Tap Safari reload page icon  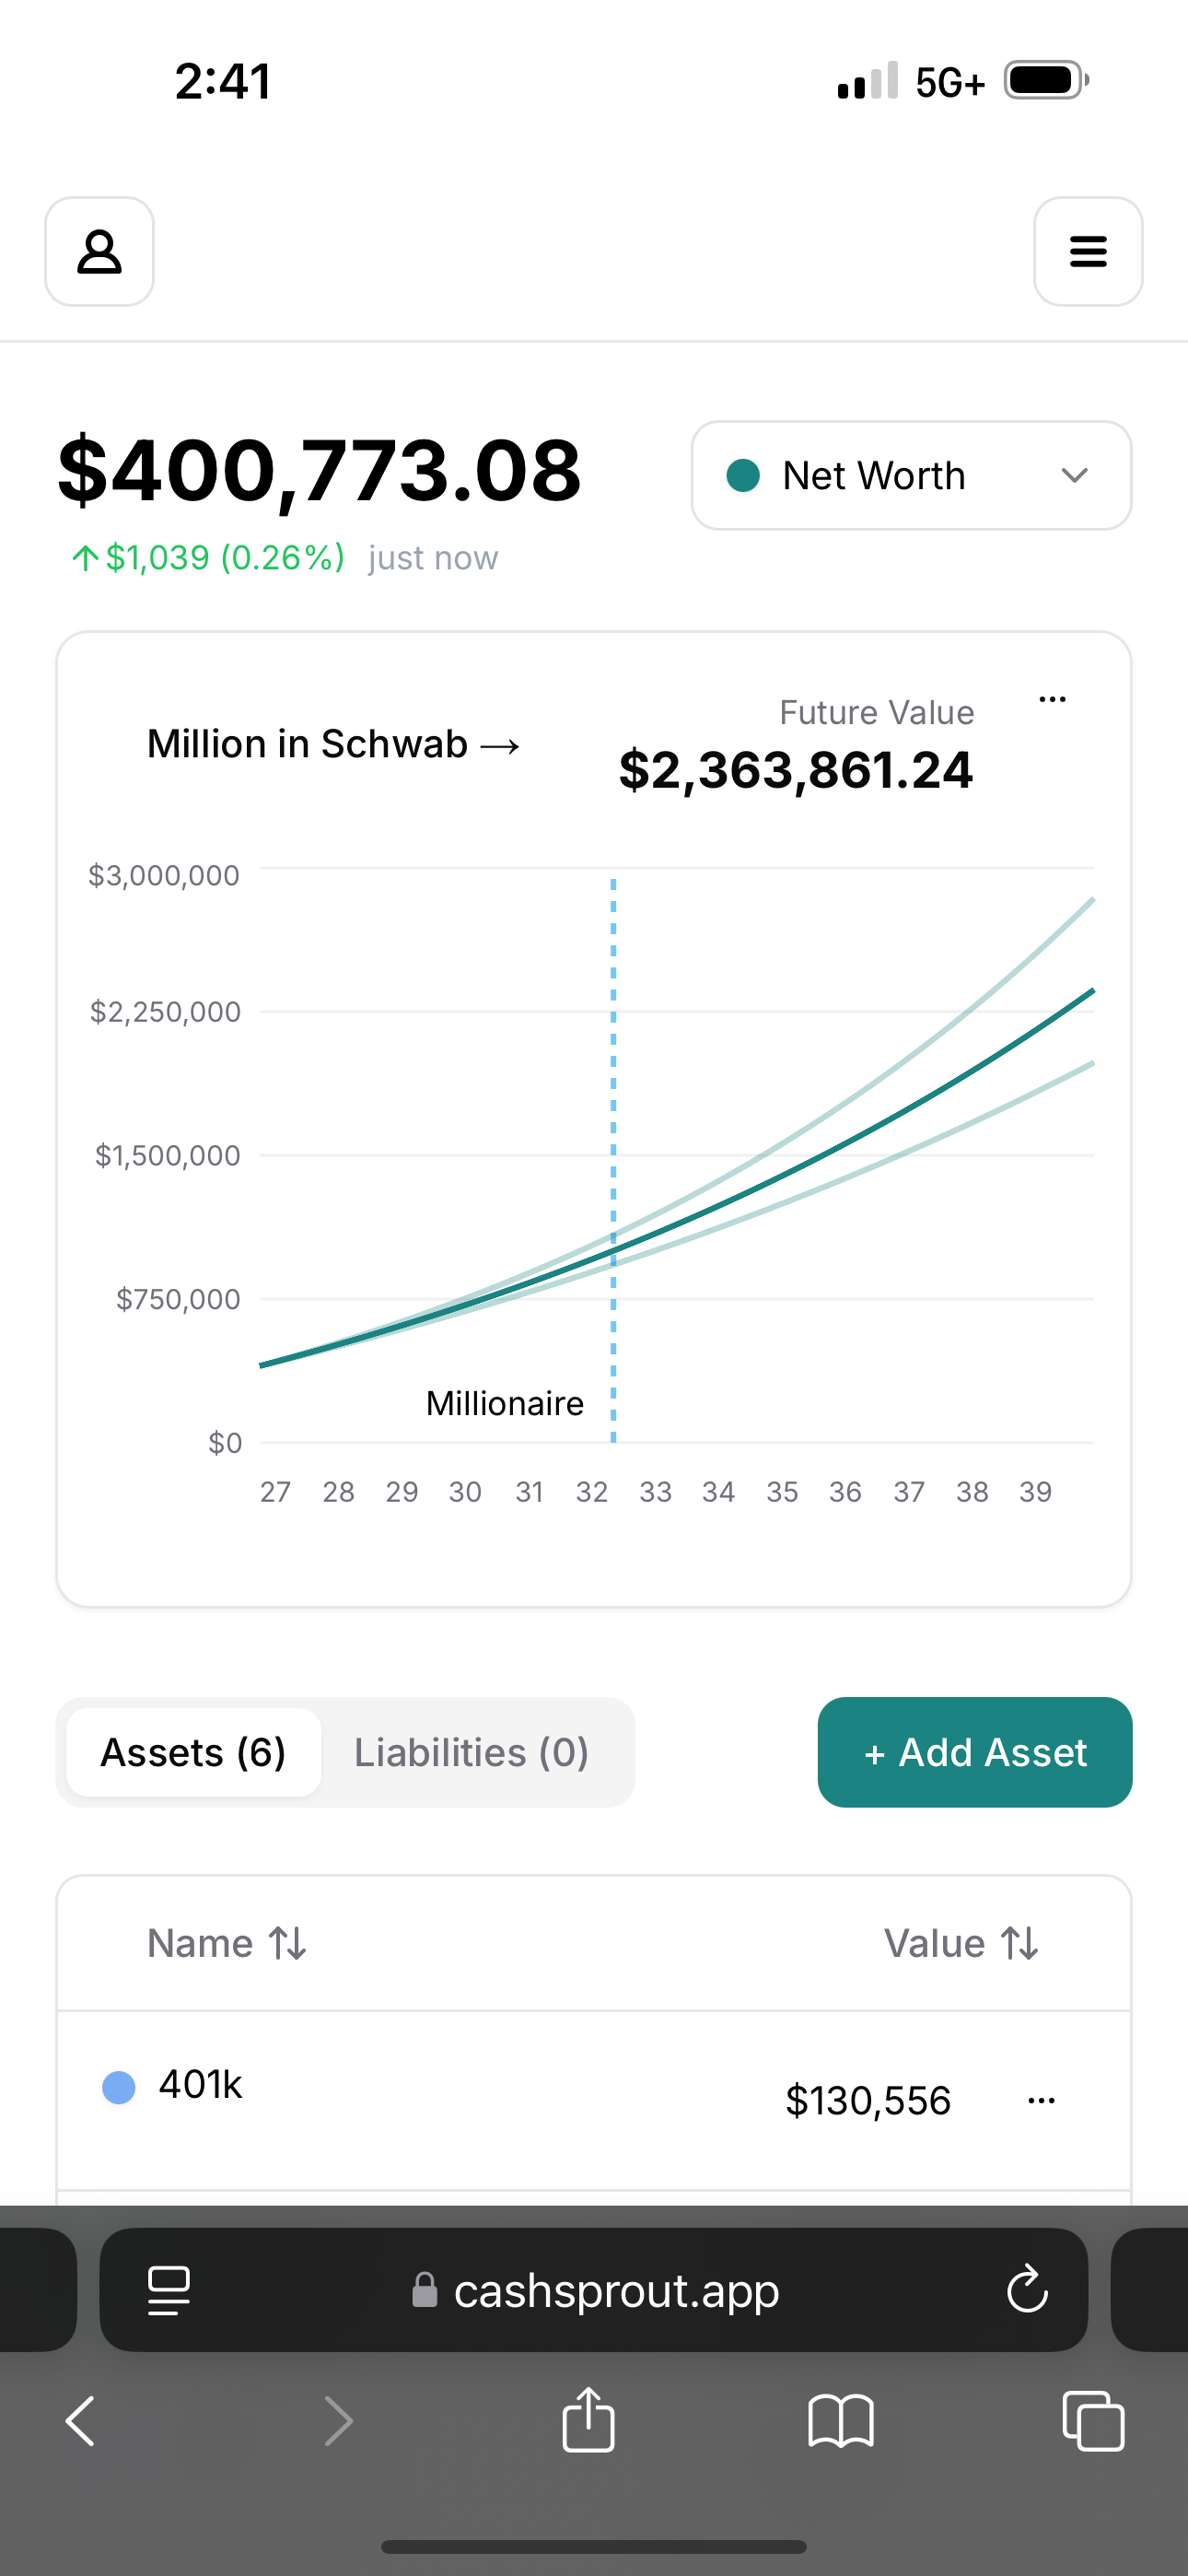coord(1027,2289)
